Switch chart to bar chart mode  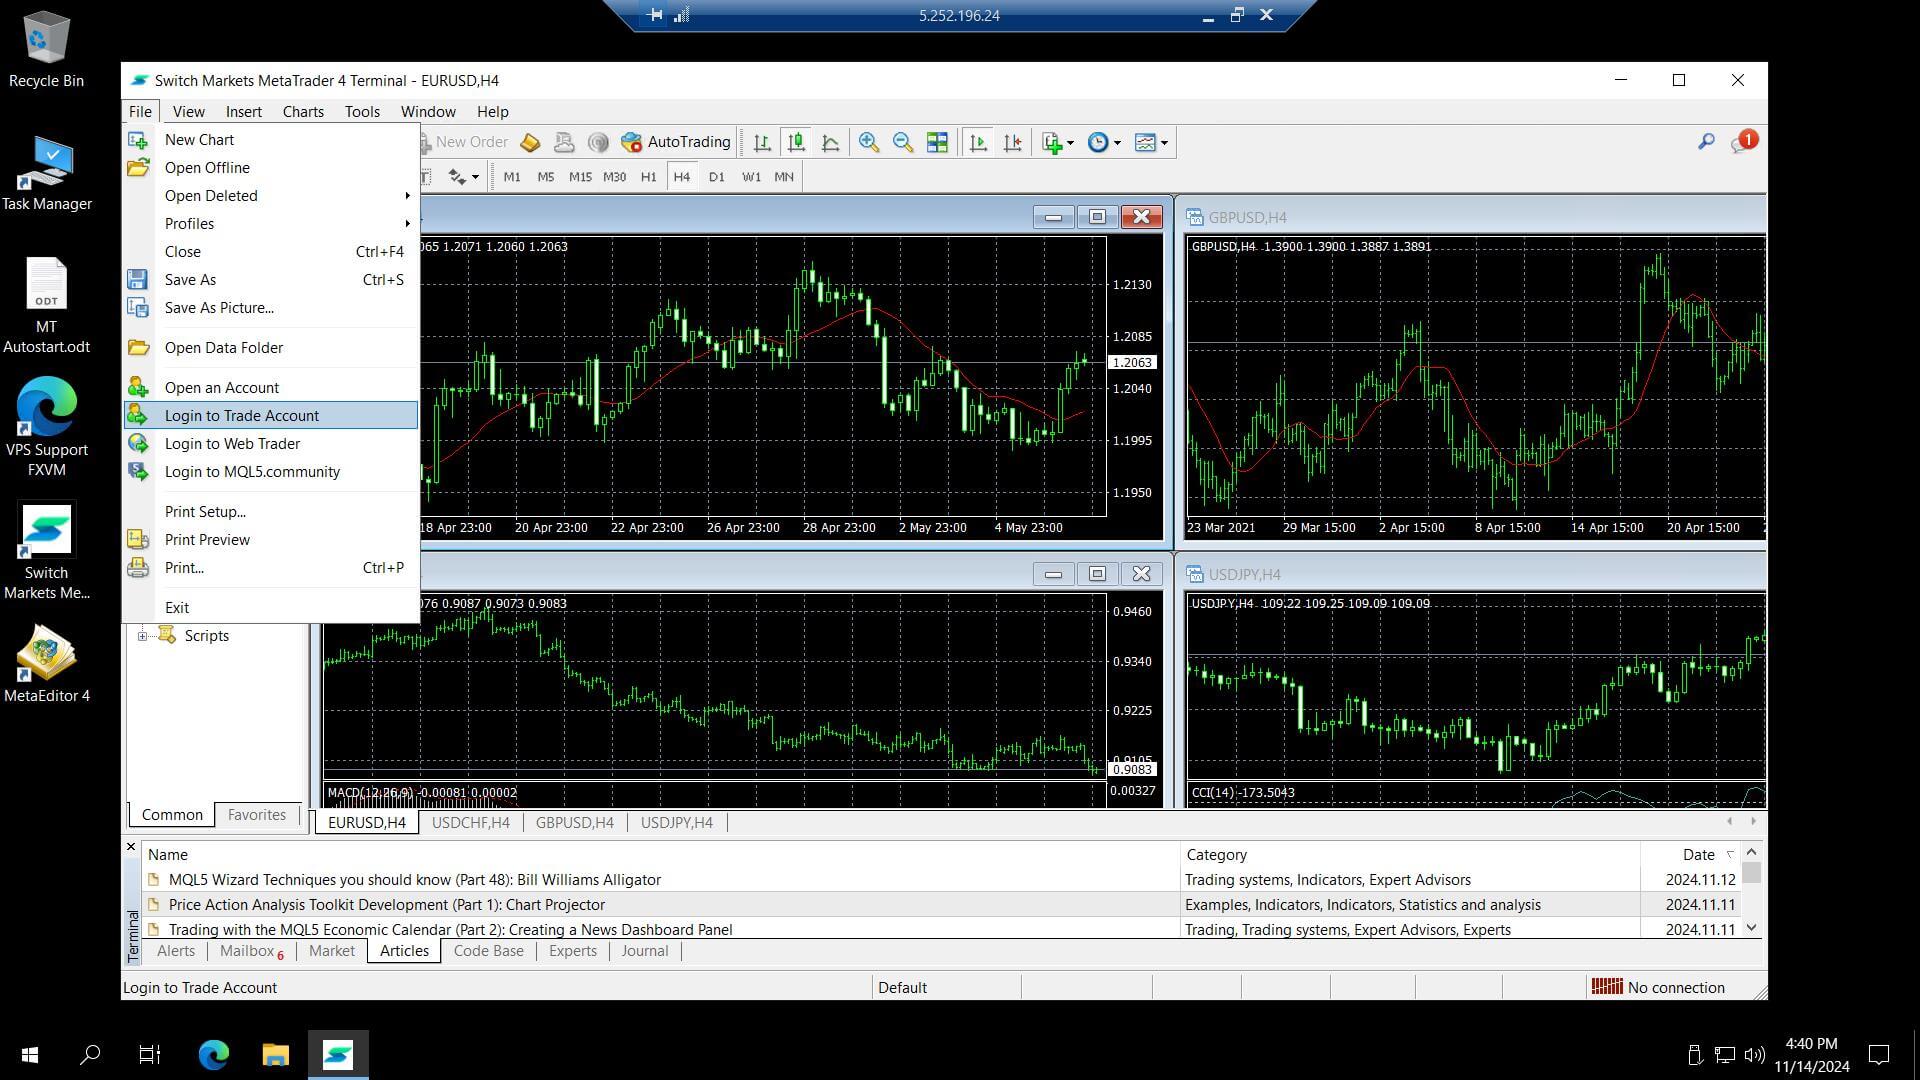pos(762,142)
